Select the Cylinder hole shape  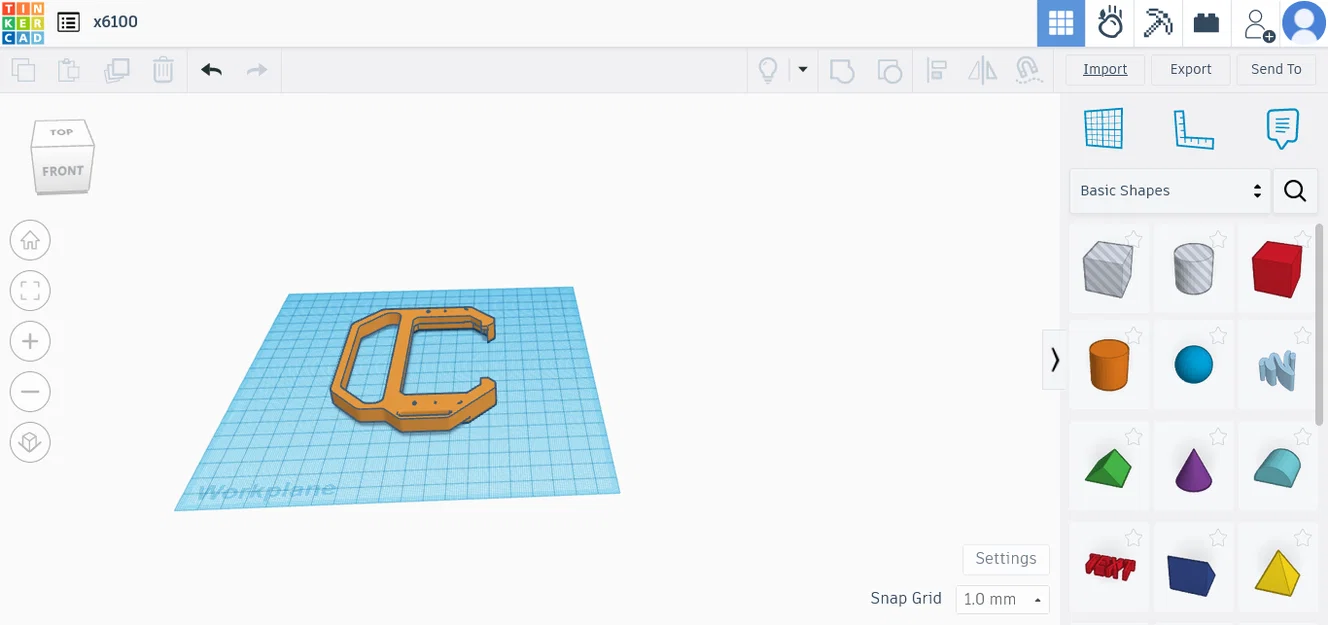(x=1194, y=268)
